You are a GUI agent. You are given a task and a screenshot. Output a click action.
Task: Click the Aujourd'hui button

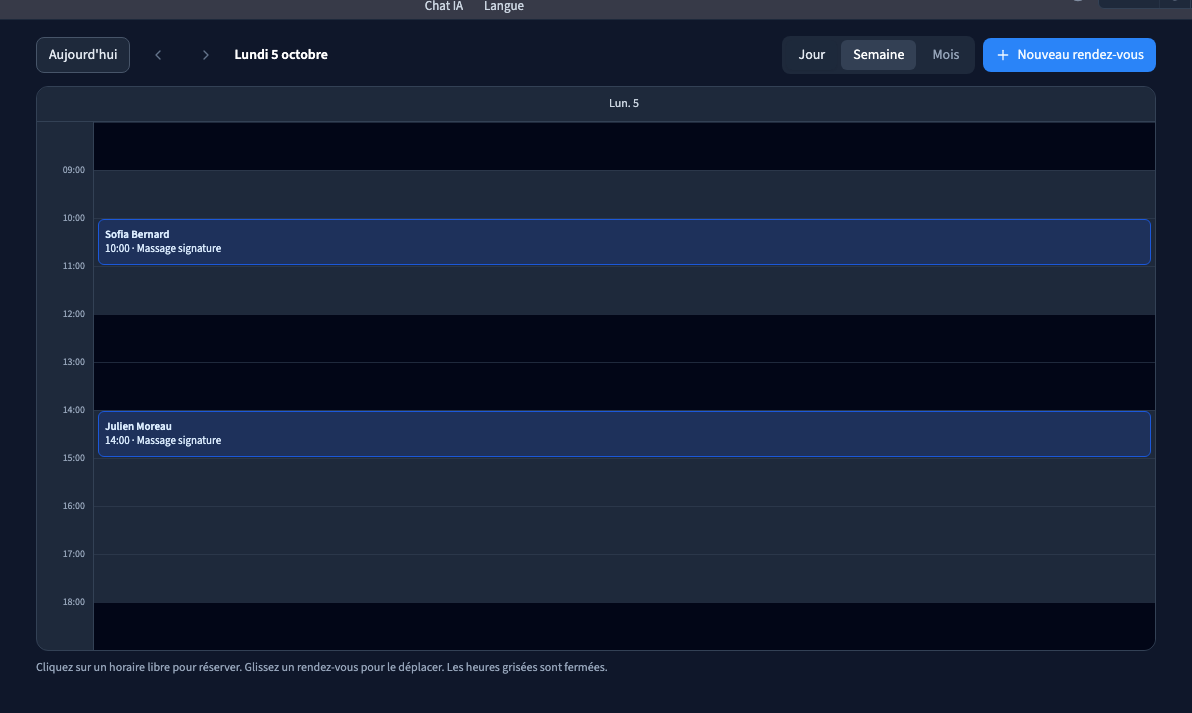click(83, 55)
